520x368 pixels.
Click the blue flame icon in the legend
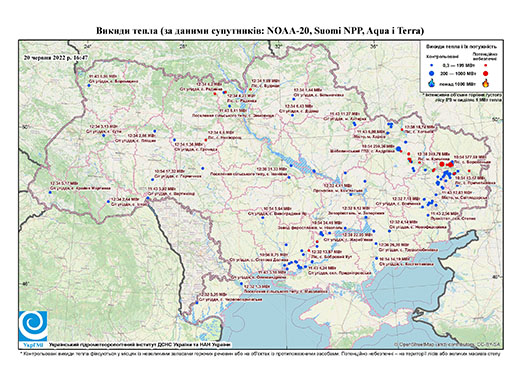coord(432,83)
